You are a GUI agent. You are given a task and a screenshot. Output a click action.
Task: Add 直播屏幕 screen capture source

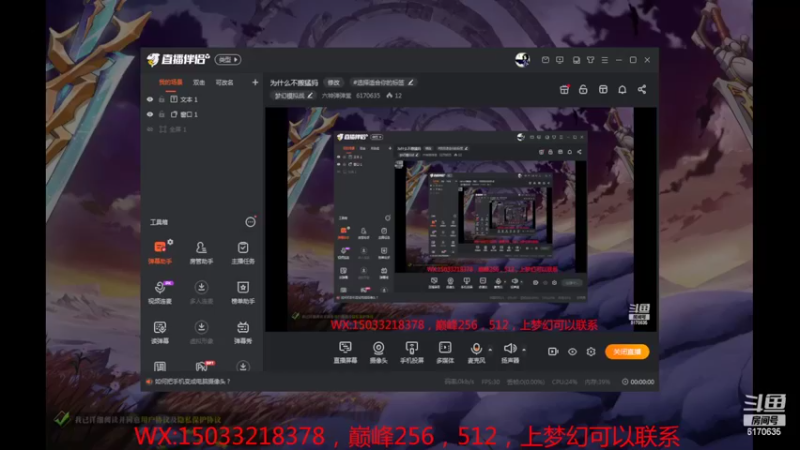(x=345, y=352)
